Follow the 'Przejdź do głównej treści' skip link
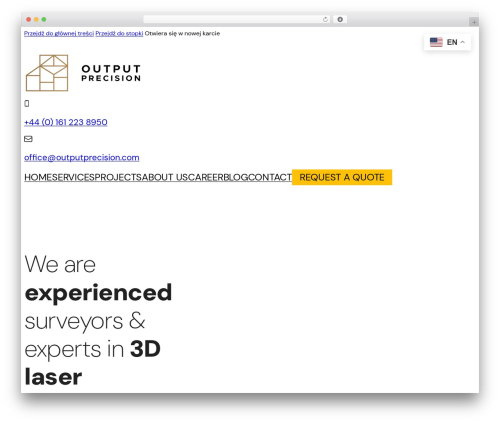Screen dimensions: 500x423 pos(59,33)
